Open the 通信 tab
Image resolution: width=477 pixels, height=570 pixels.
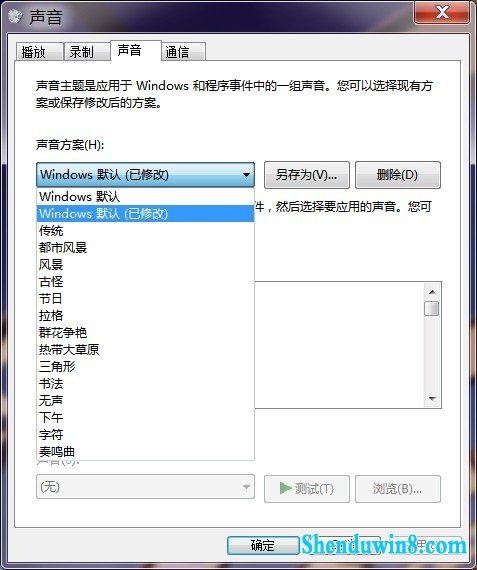pyautogui.click(x=183, y=52)
